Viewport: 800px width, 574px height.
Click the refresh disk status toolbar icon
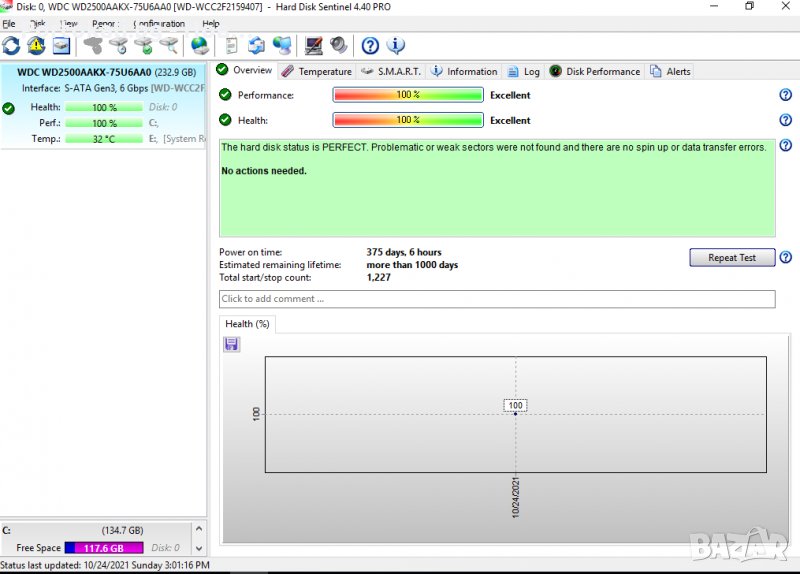11,45
